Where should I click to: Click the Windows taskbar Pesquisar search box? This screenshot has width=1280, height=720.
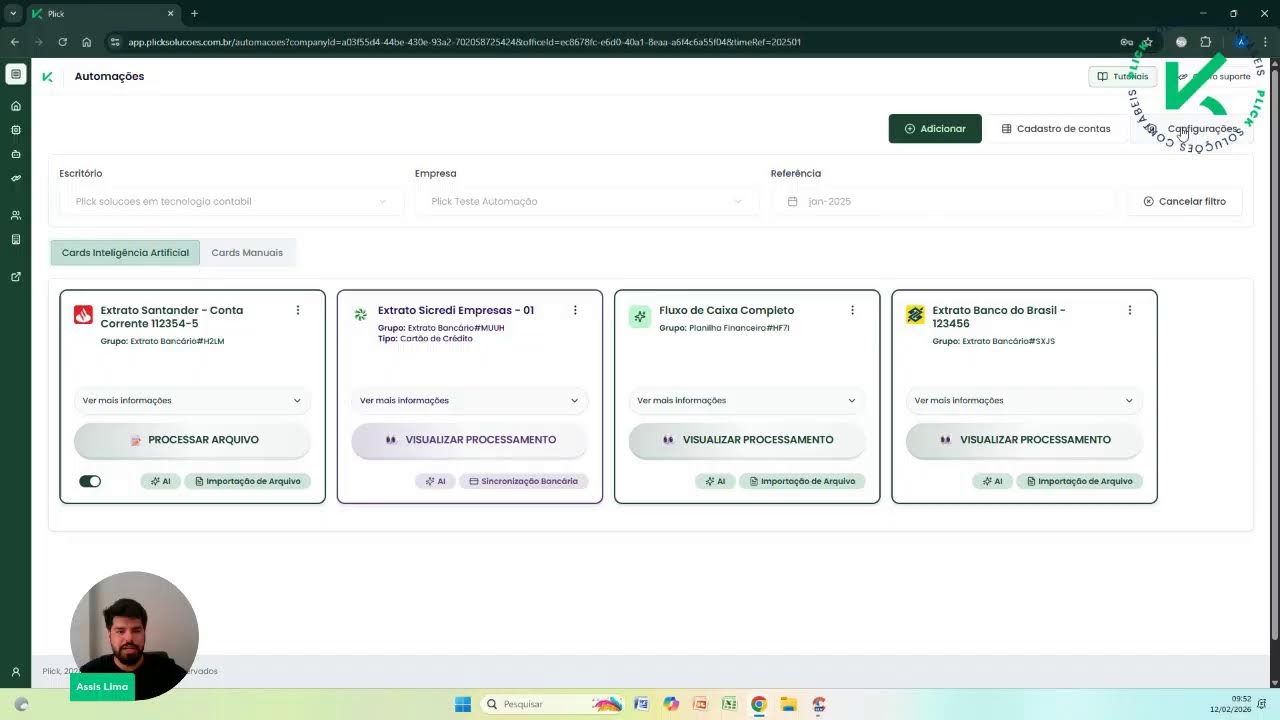[552, 704]
